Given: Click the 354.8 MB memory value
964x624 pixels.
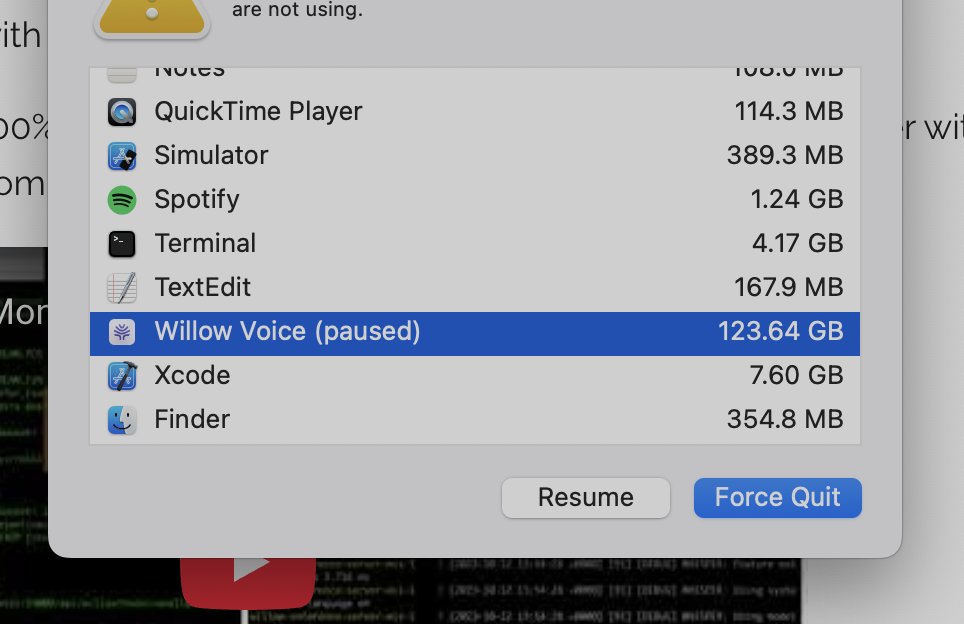Looking at the screenshot, I should tap(785, 419).
